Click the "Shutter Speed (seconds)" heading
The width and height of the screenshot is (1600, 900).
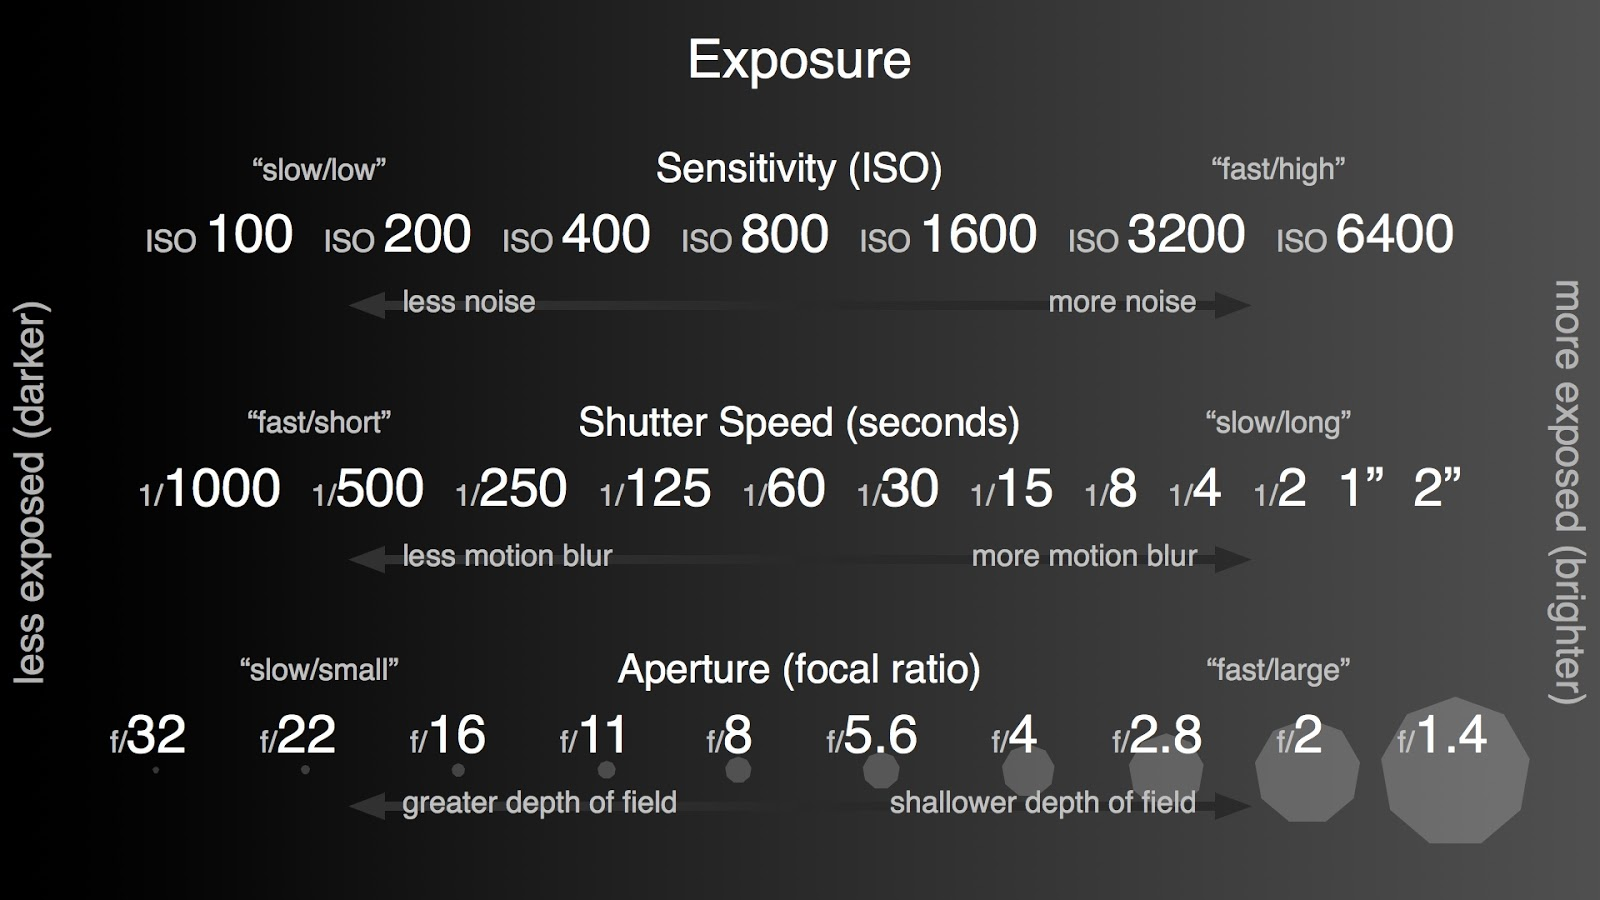tap(799, 423)
